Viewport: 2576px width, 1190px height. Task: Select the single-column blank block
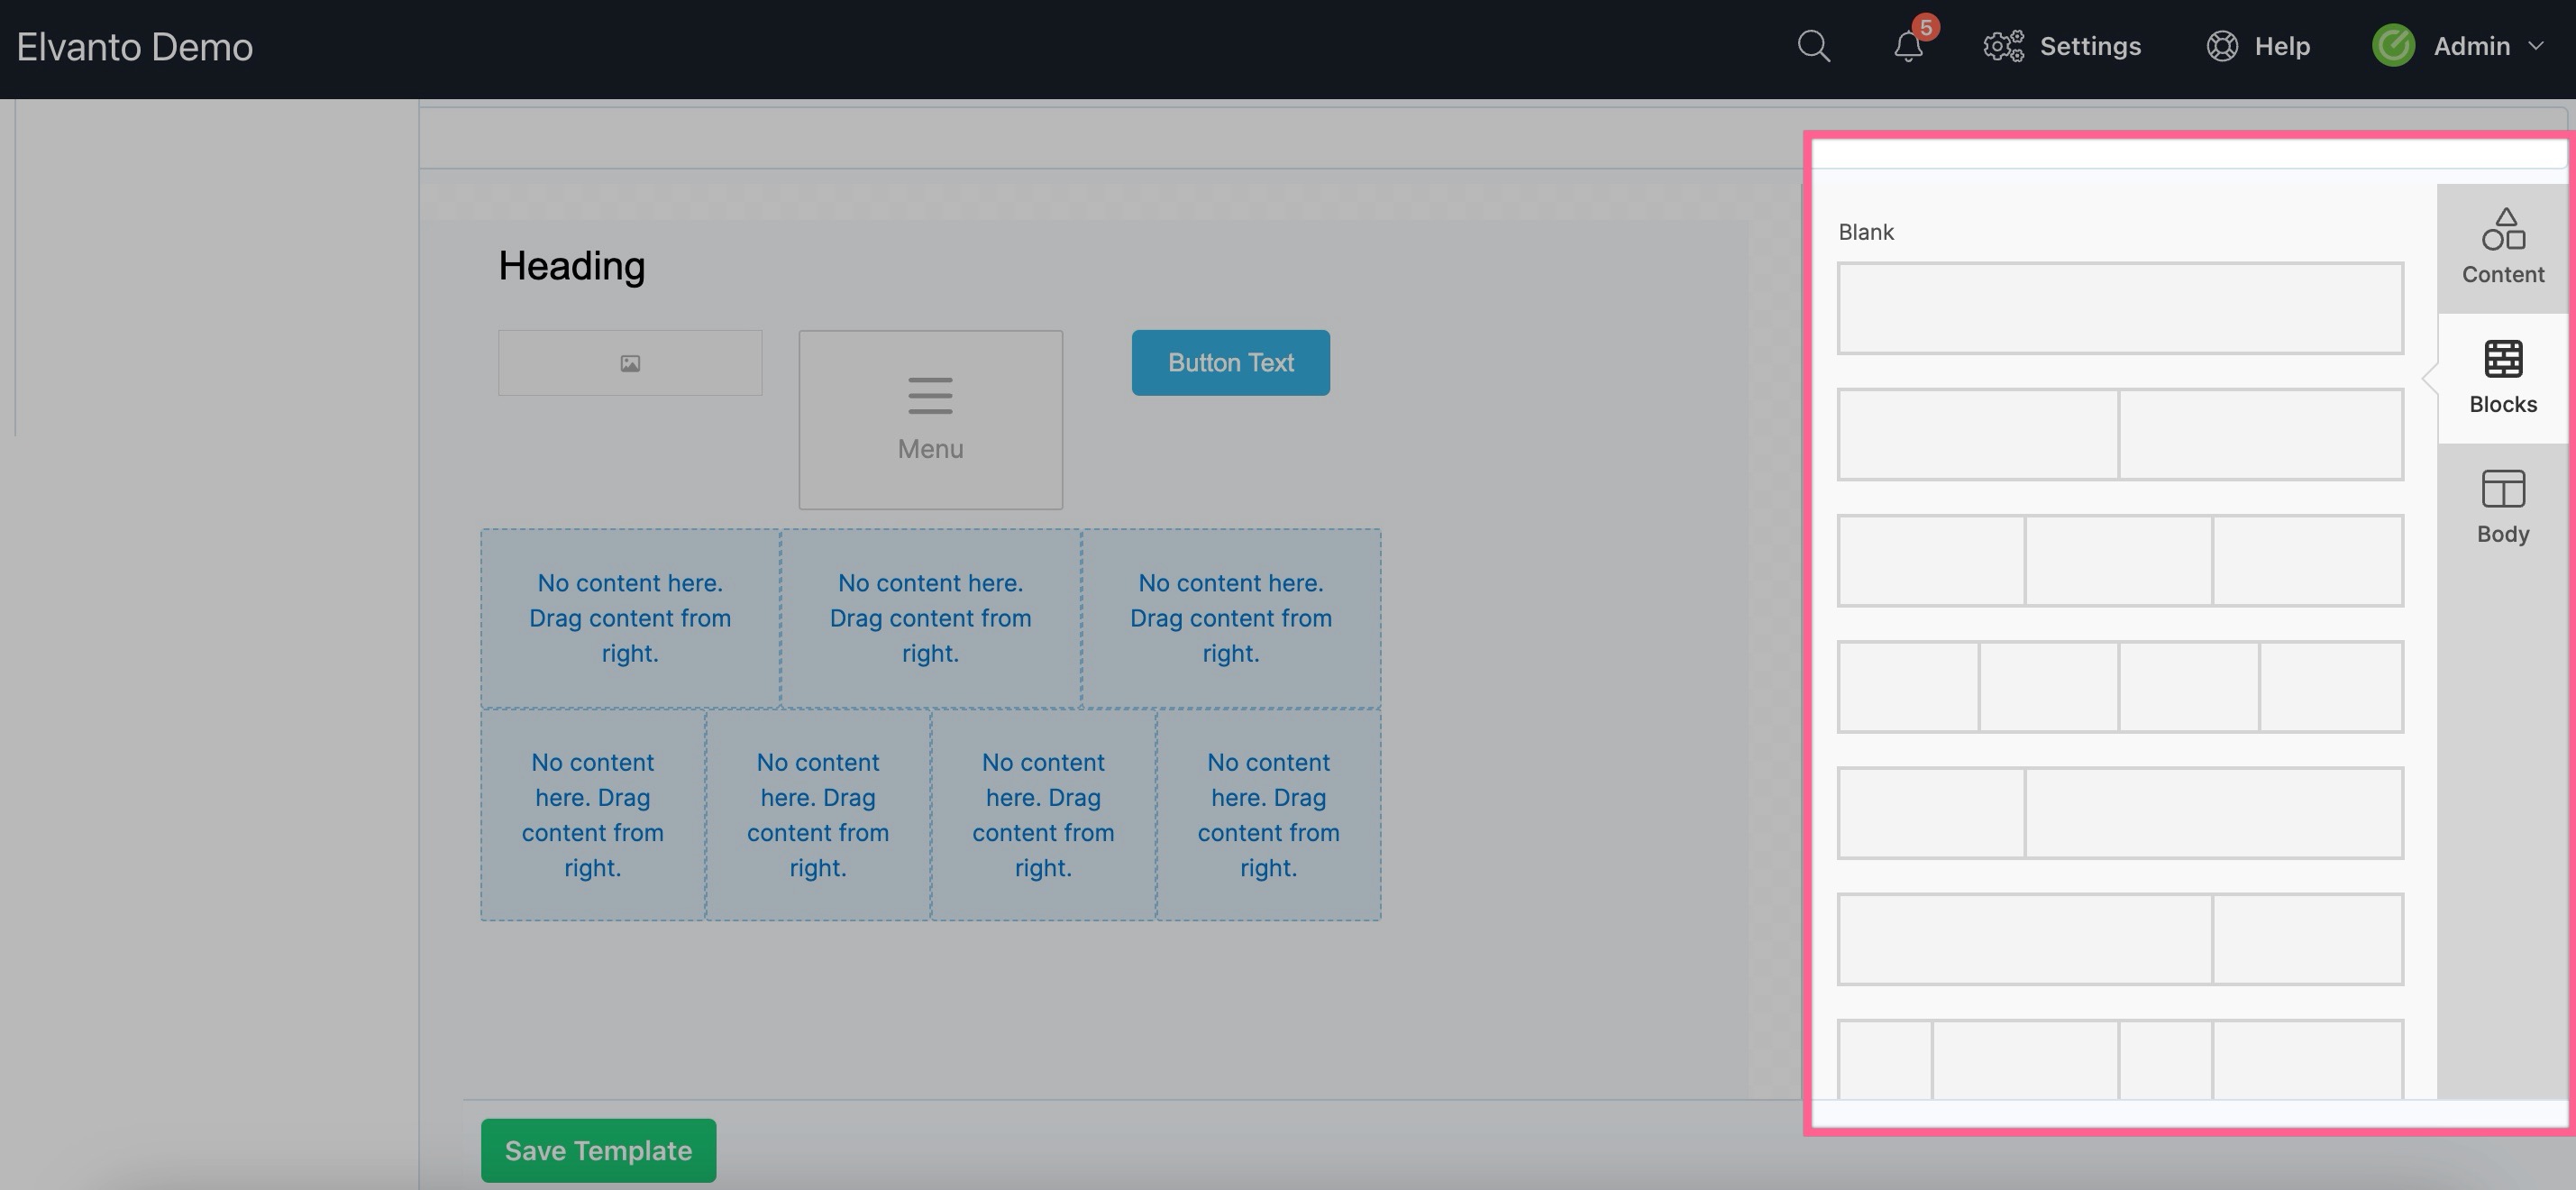click(2120, 308)
